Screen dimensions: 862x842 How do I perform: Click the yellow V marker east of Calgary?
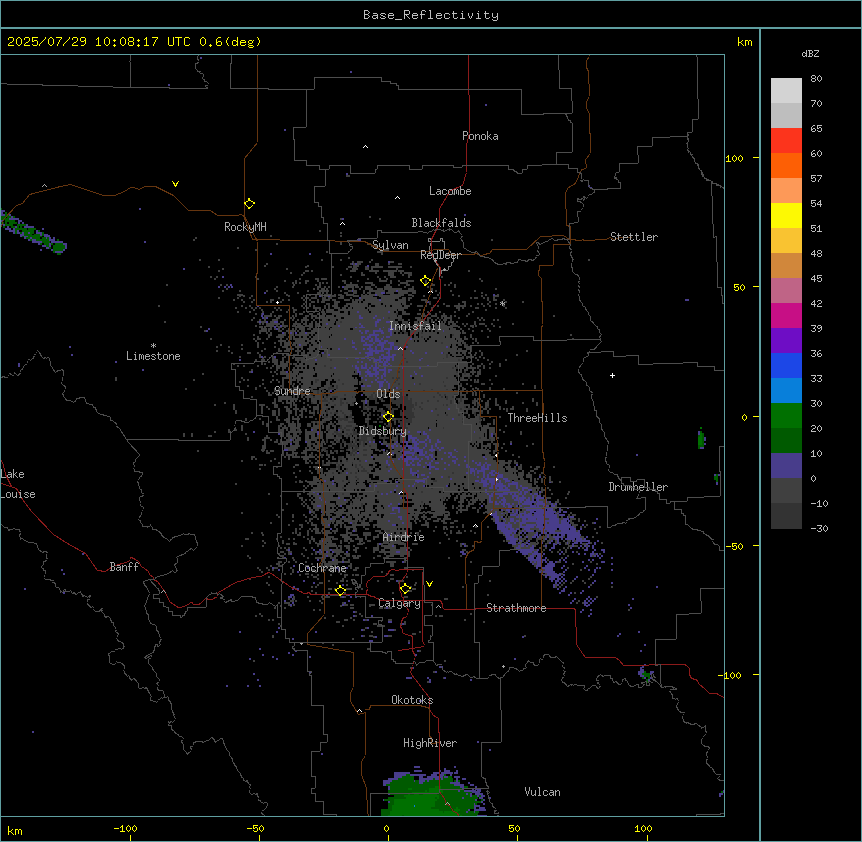(429, 584)
